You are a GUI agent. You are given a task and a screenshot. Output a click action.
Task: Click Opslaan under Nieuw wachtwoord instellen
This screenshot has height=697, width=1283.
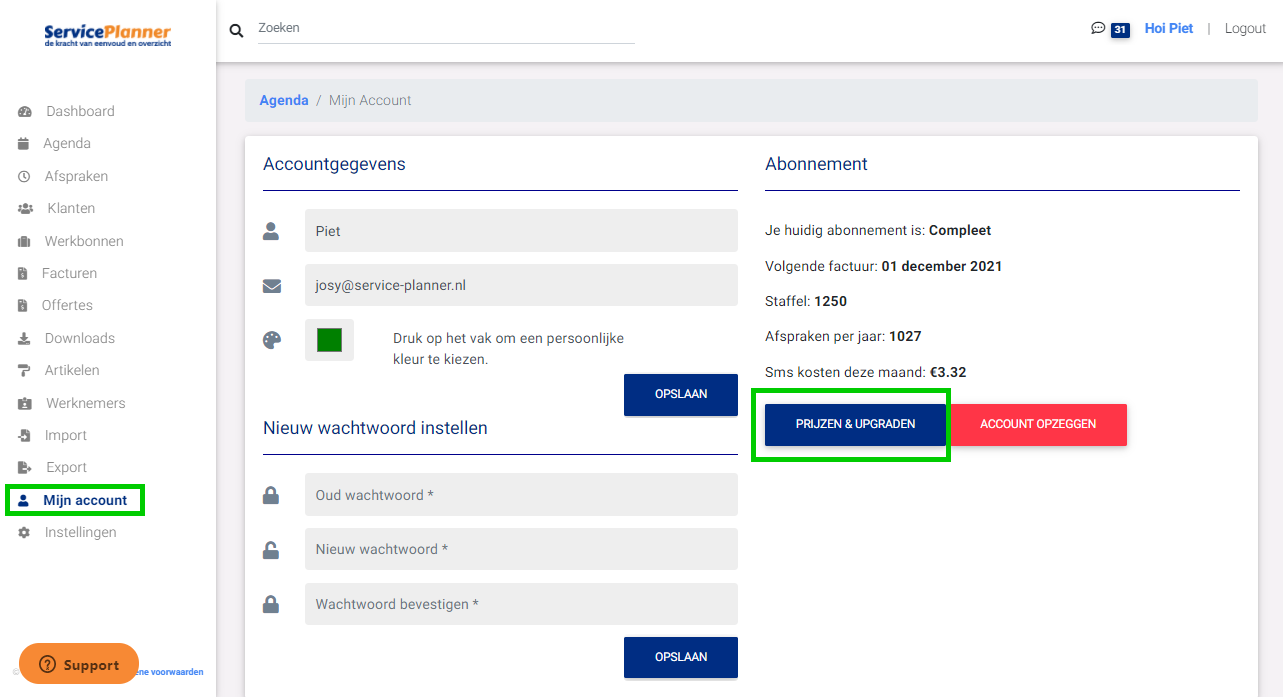tap(681, 657)
